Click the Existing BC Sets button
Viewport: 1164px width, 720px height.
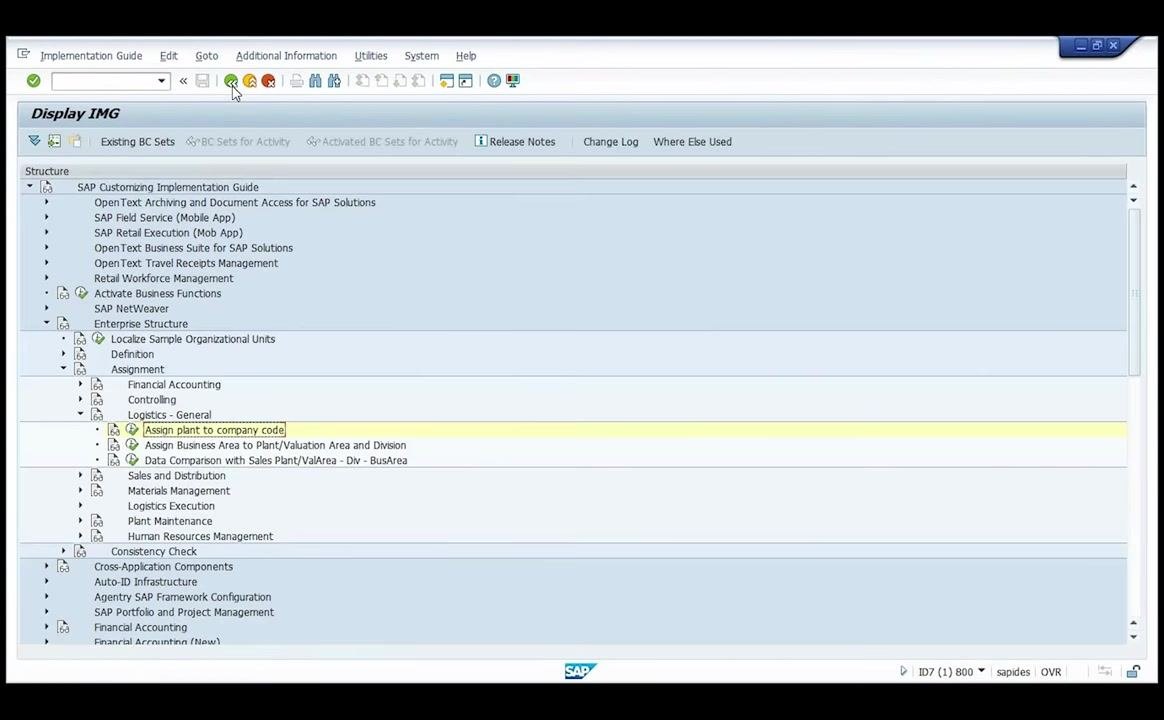click(x=137, y=142)
